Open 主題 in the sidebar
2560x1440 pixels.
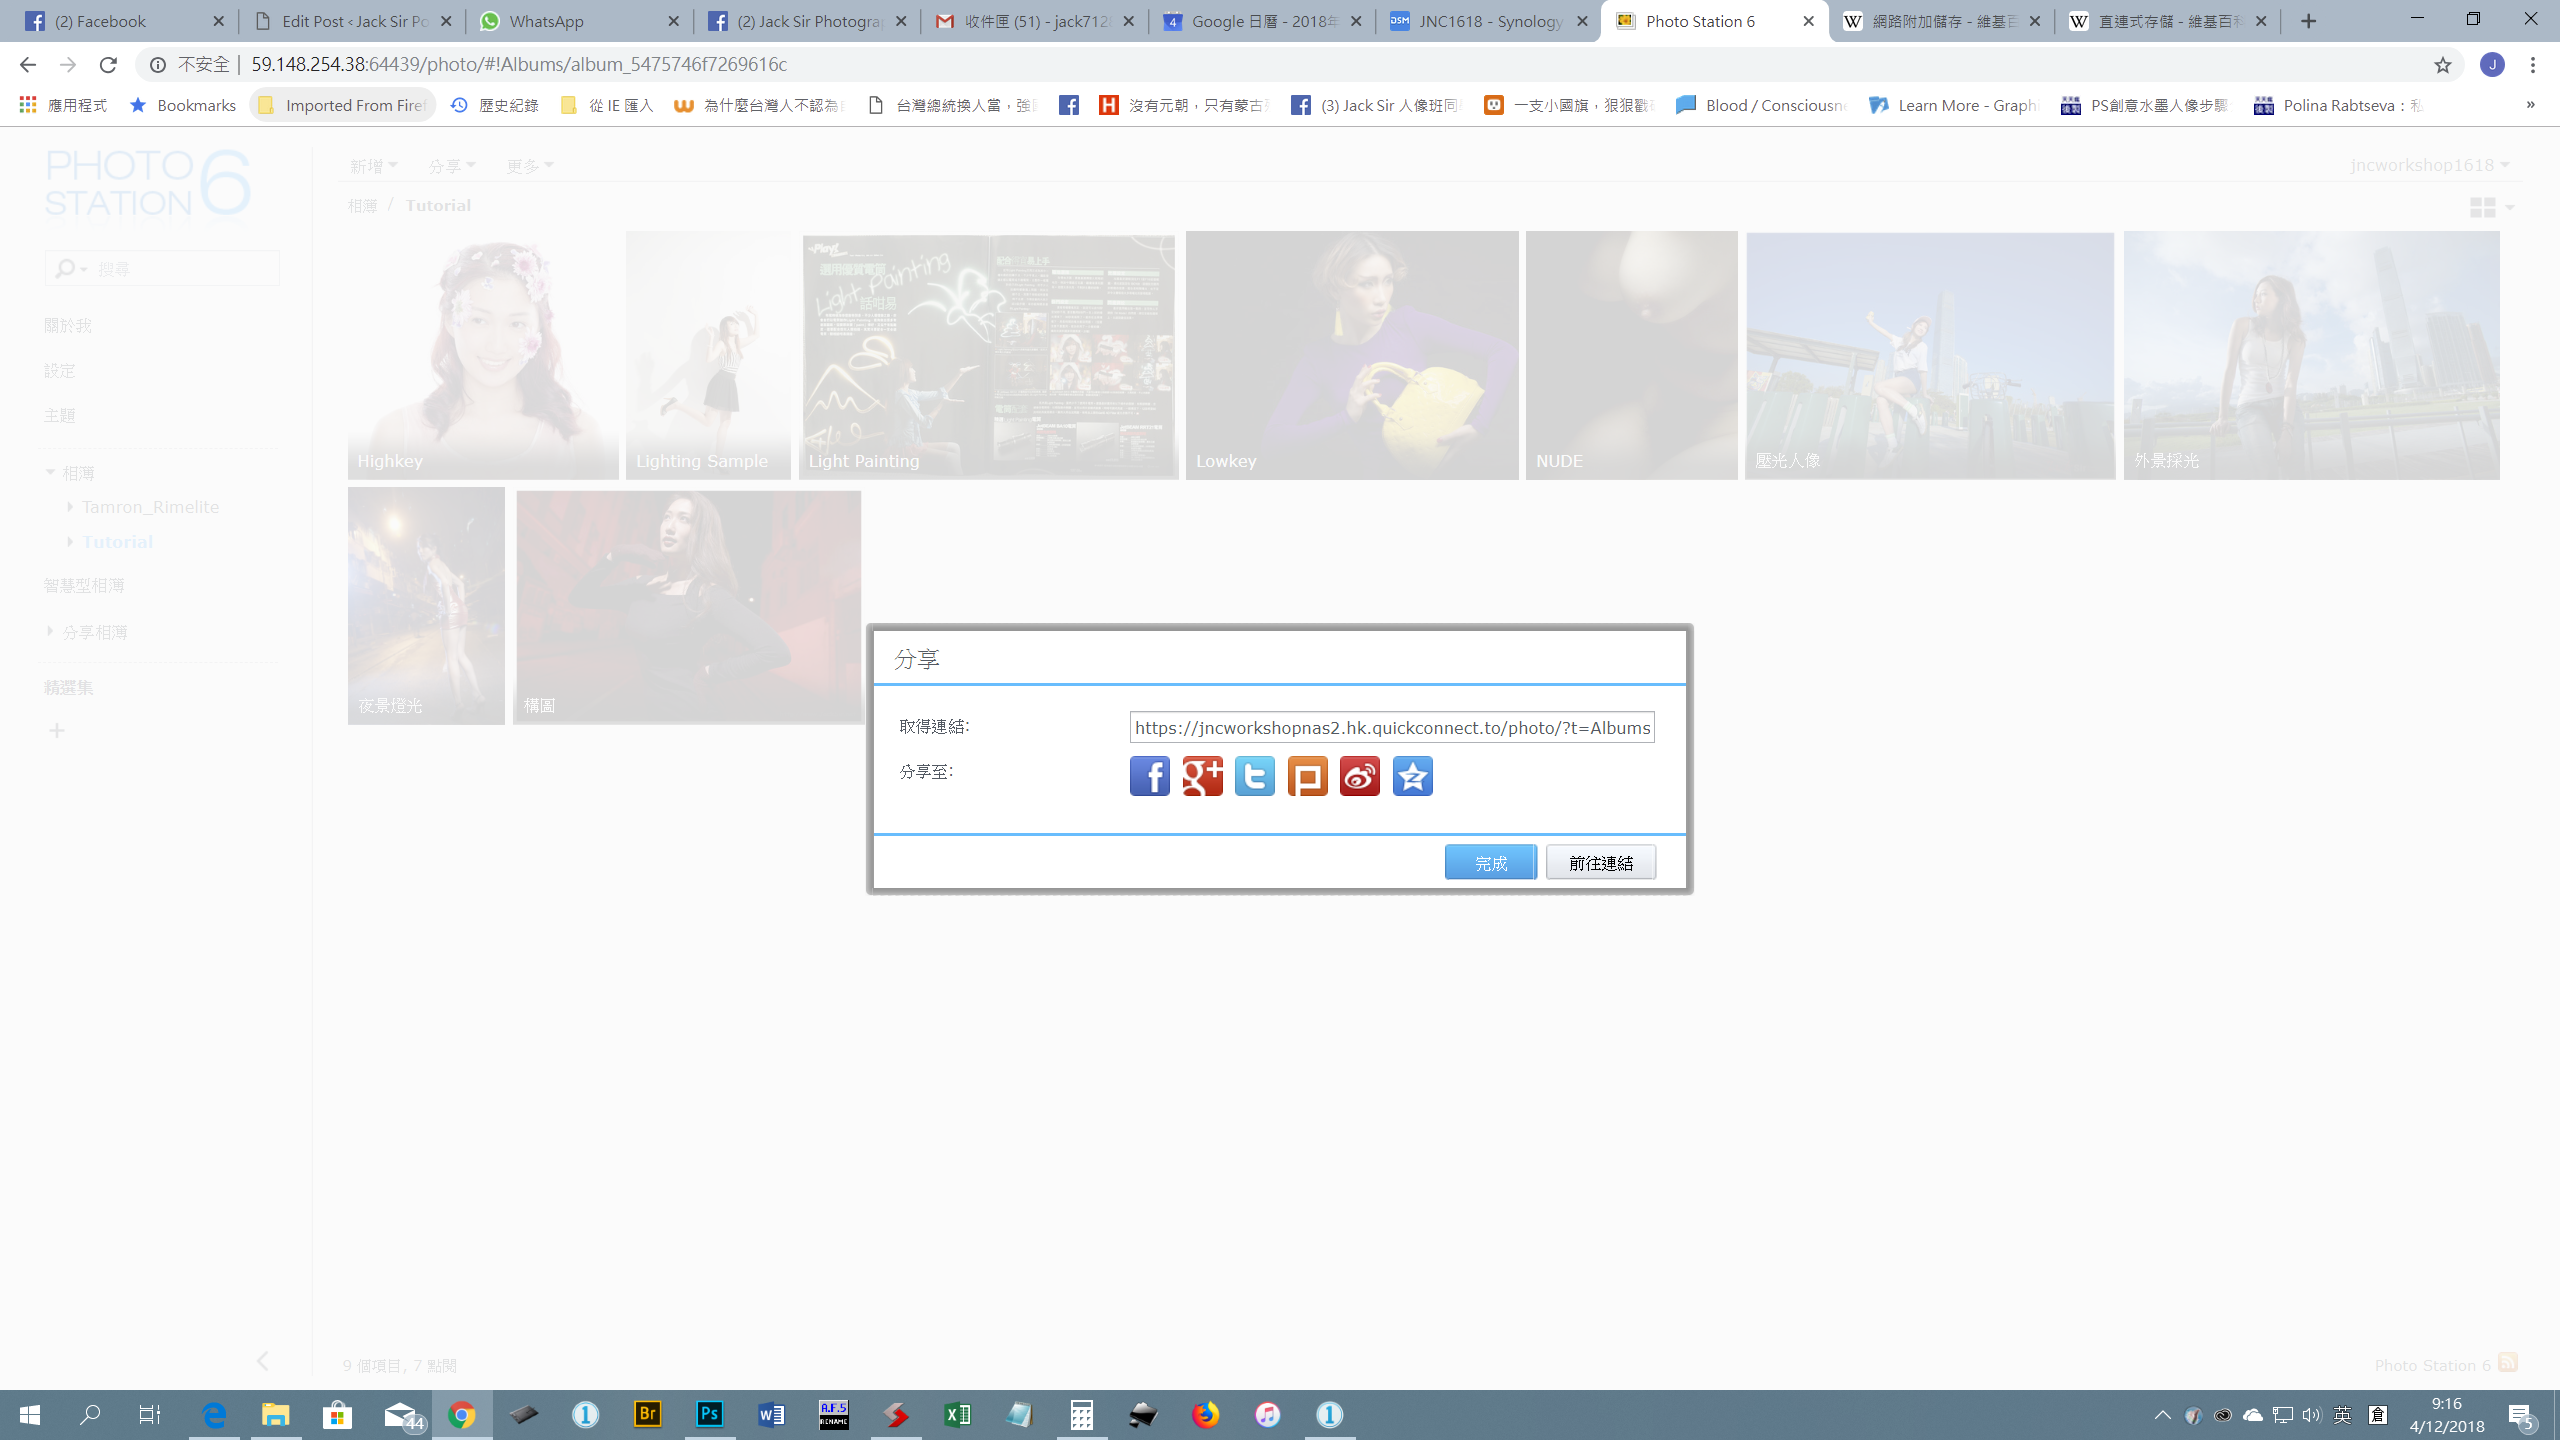(x=59, y=416)
